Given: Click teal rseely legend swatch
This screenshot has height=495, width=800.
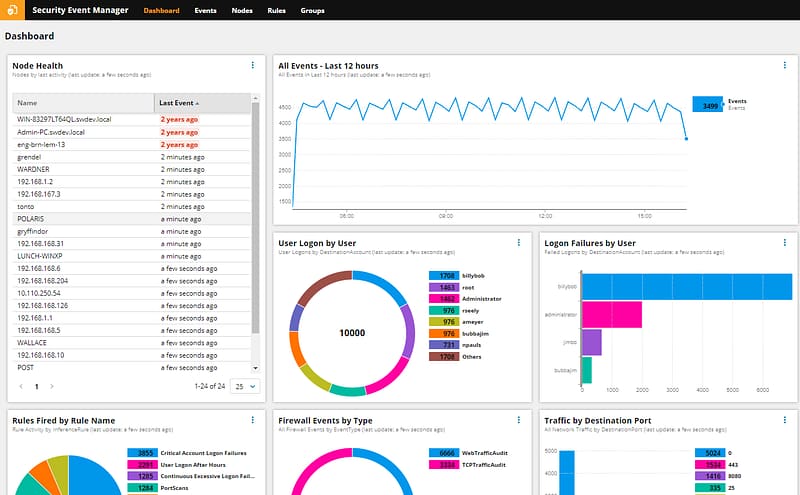Looking at the screenshot, I should coord(444,310).
